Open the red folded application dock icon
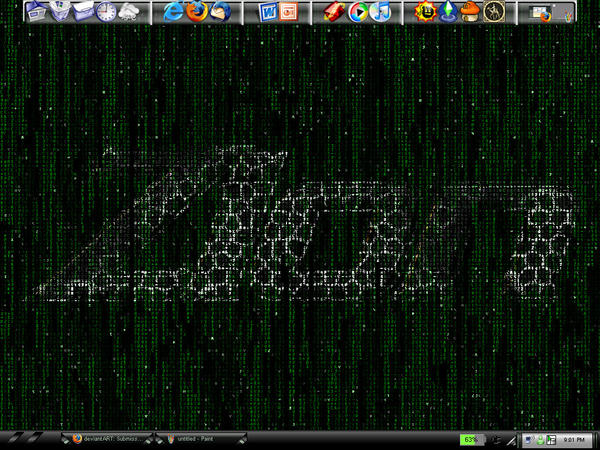Image resolution: width=600 pixels, height=450 pixels. 334,11
